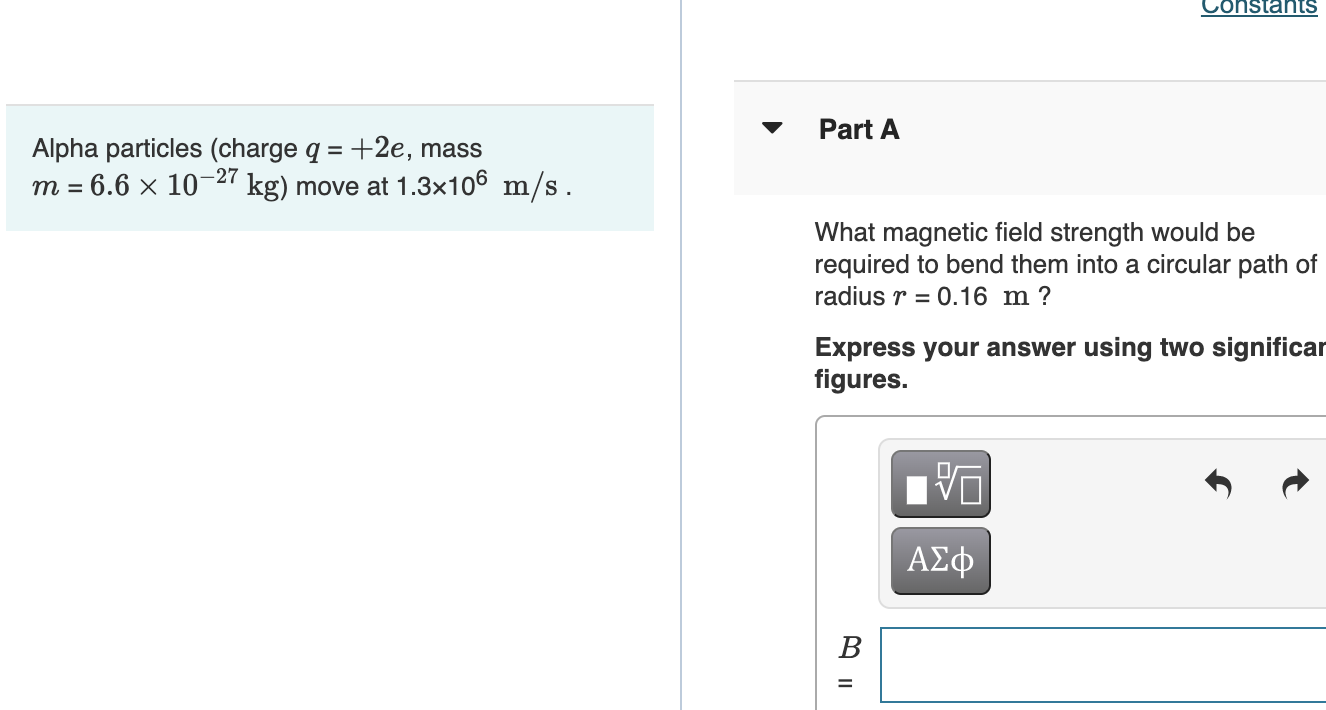
Task: Switch focus to the Part A section
Action: click(858, 129)
